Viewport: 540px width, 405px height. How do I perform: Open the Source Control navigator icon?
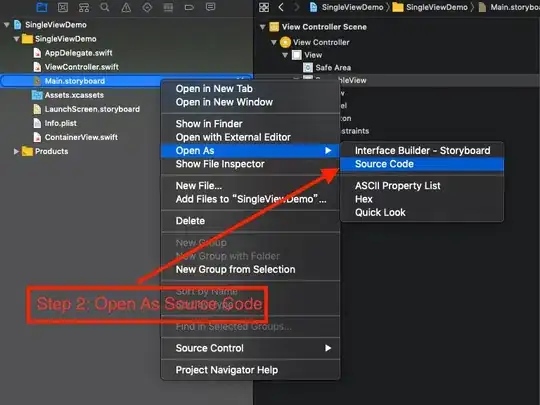click(x=63, y=7)
